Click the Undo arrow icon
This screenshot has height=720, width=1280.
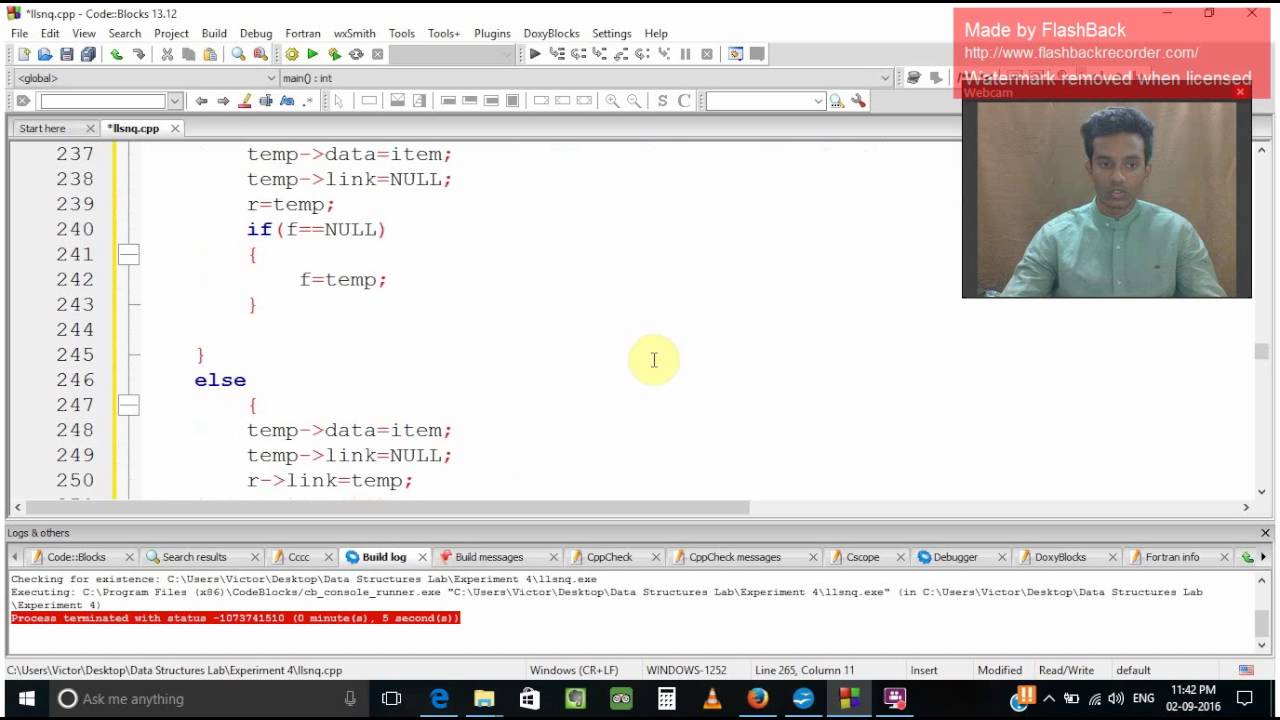tap(117, 54)
